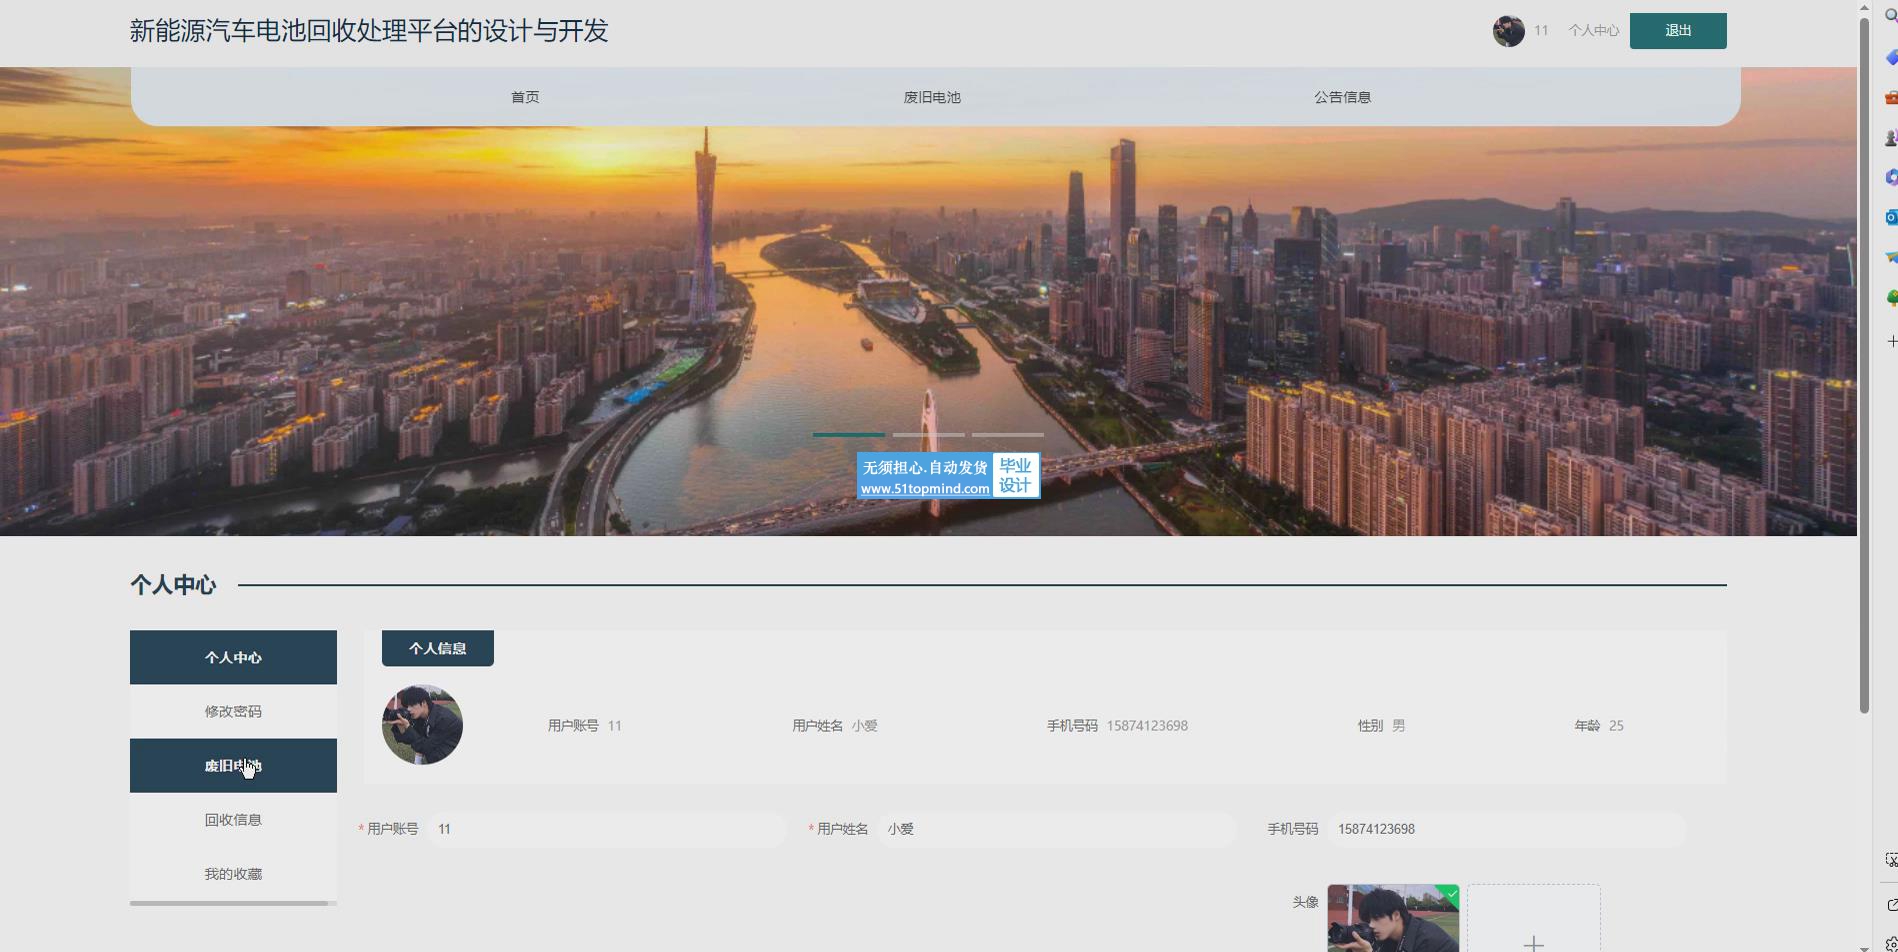Open 公告信息 navigation item
The image size is (1898, 952).
point(1342,97)
